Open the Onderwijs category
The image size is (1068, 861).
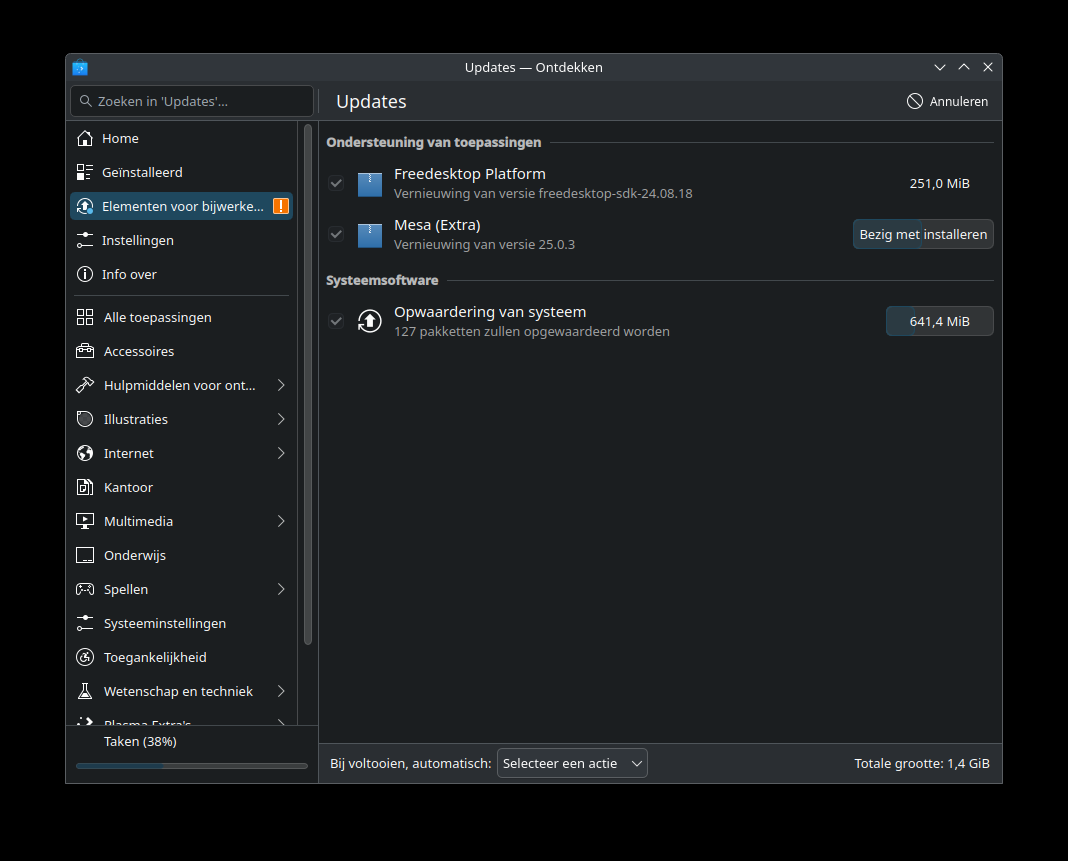point(181,556)
